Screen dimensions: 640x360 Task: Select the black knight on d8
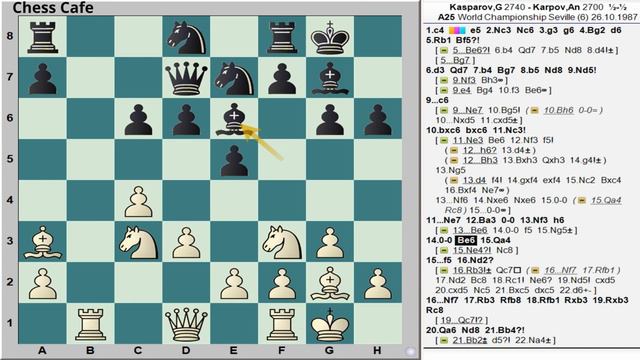point(186,37)
